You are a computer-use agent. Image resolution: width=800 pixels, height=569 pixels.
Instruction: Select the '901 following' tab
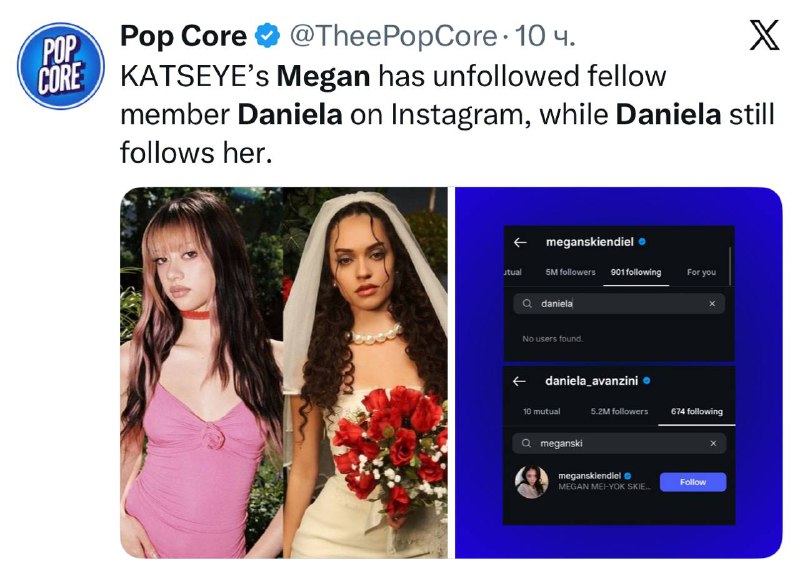tap(635, 272)
